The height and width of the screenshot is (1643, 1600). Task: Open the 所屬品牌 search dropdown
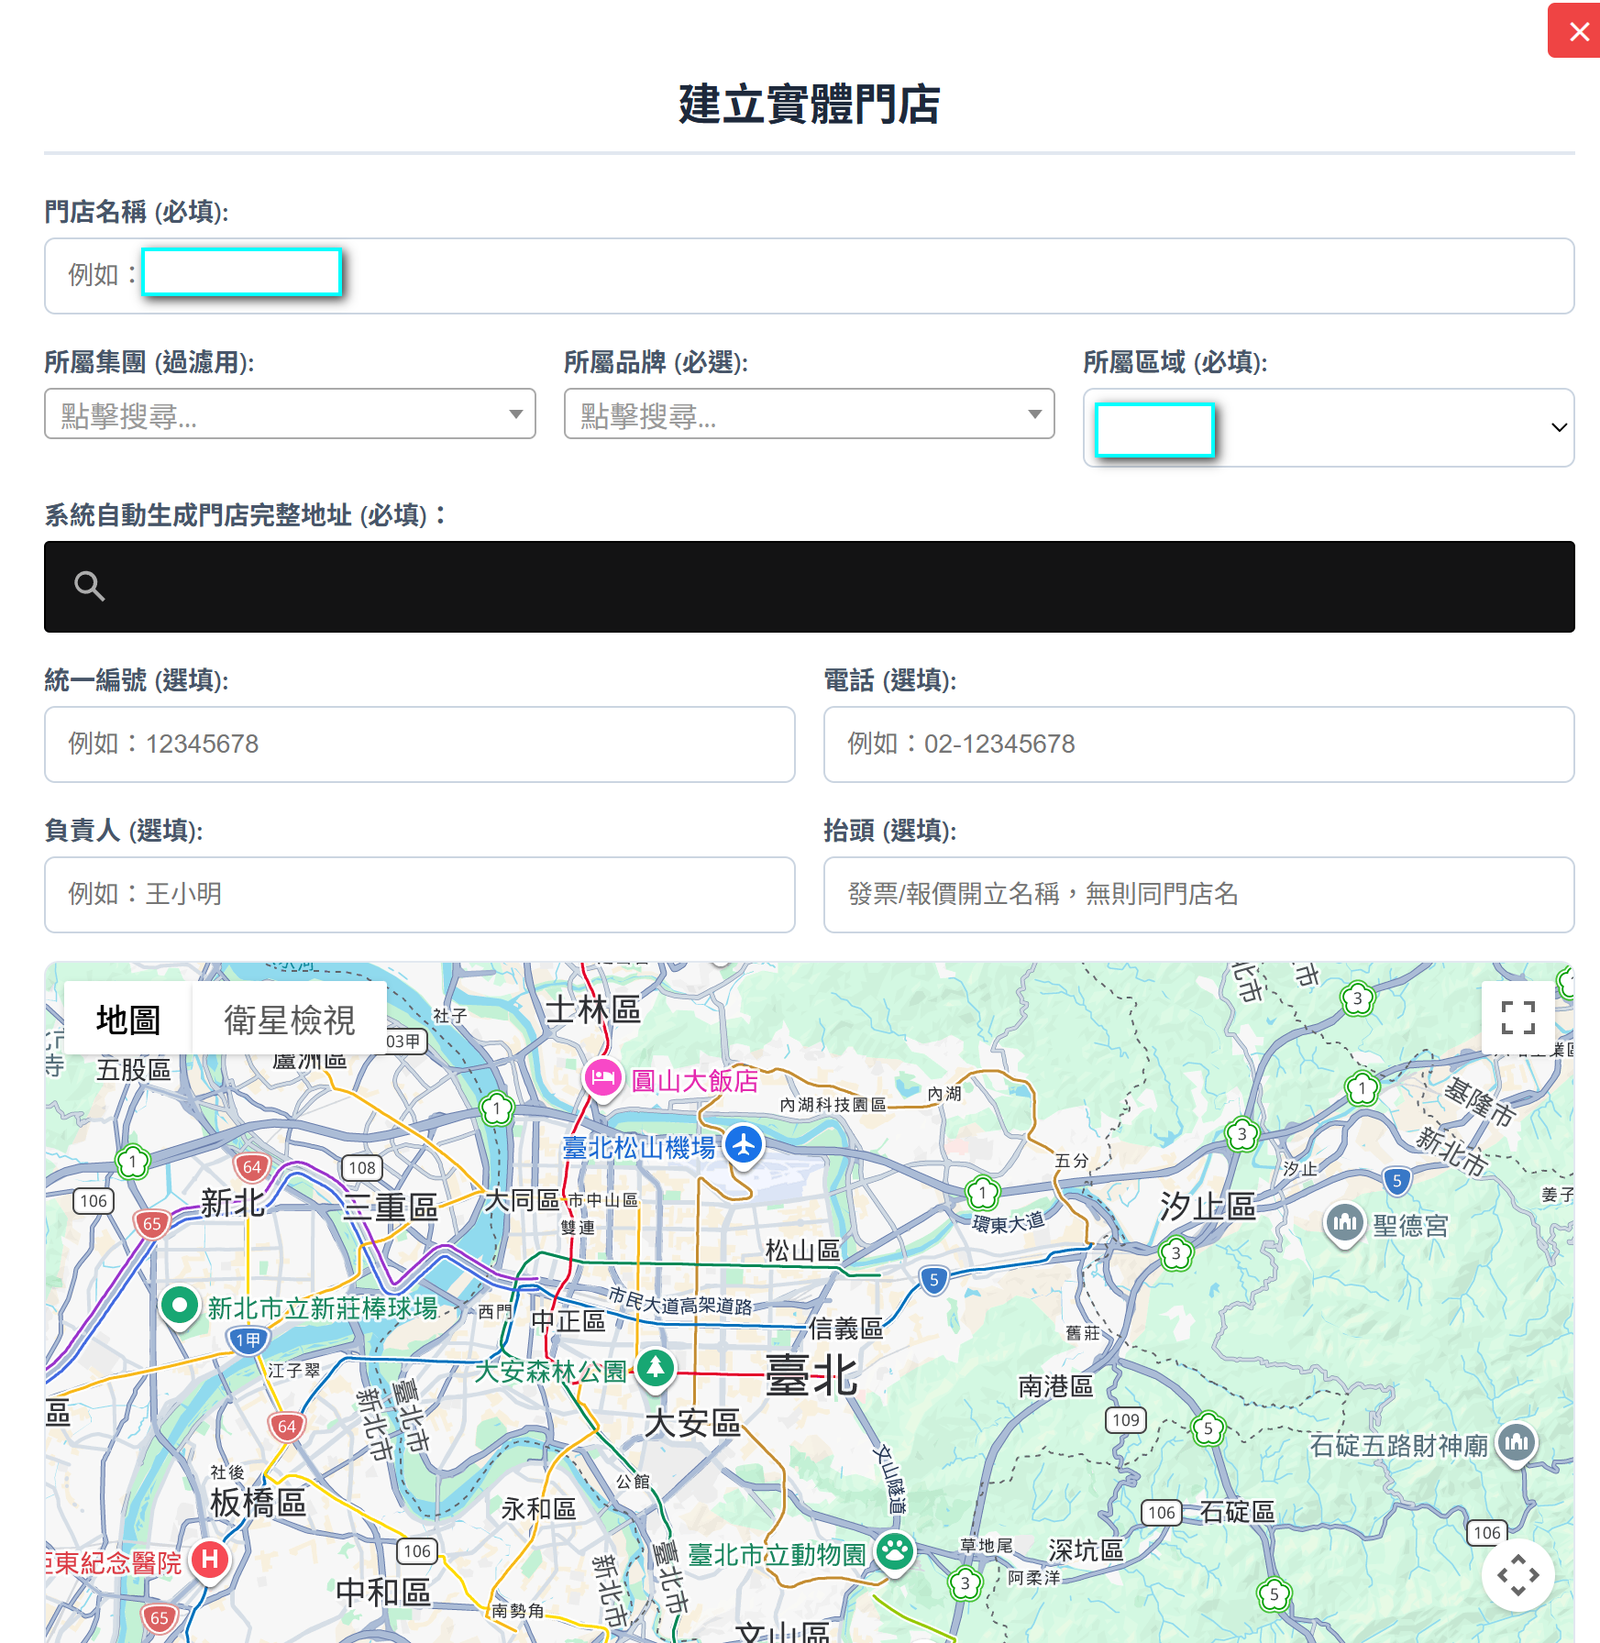pos(809,414)
